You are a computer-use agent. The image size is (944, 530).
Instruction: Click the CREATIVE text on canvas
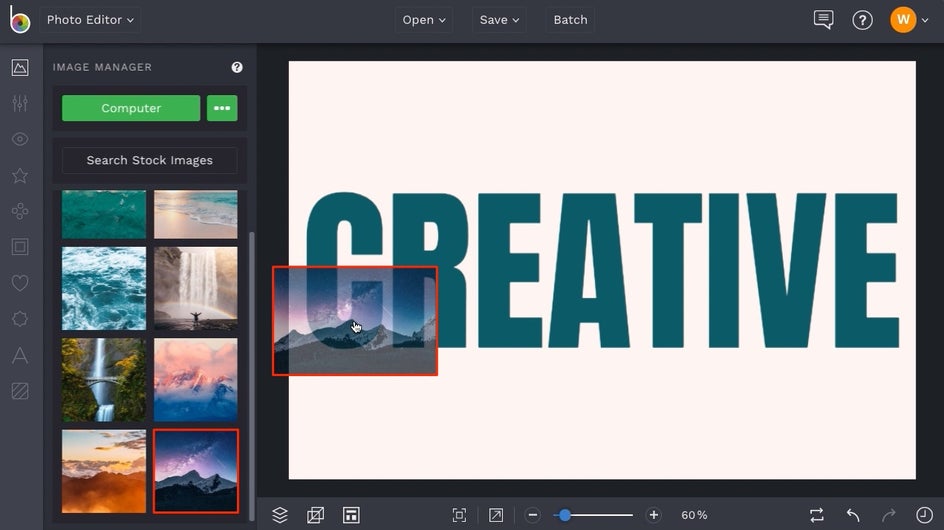[x=602, y=270]
